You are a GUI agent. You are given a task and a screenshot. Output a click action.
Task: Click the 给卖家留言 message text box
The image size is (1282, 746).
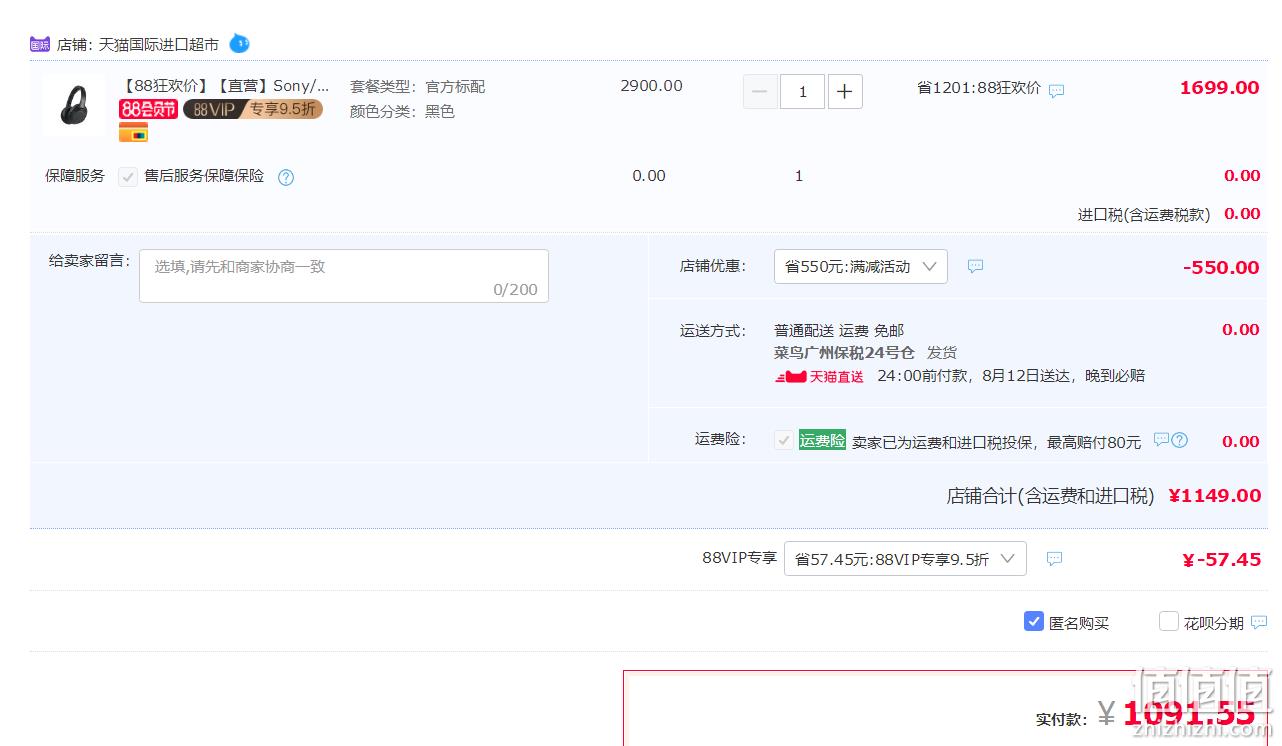(344, 276)
